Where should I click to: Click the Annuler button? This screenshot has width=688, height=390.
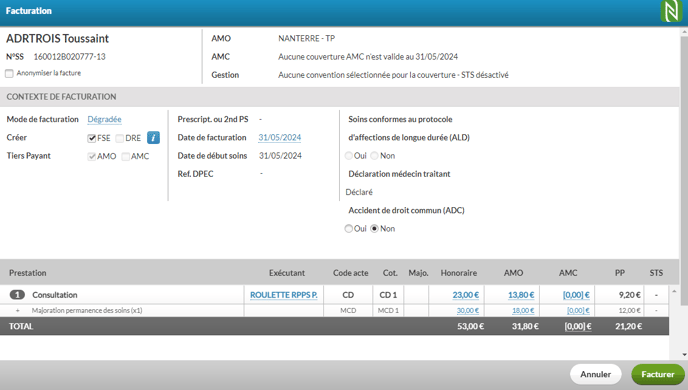(595, 374)
